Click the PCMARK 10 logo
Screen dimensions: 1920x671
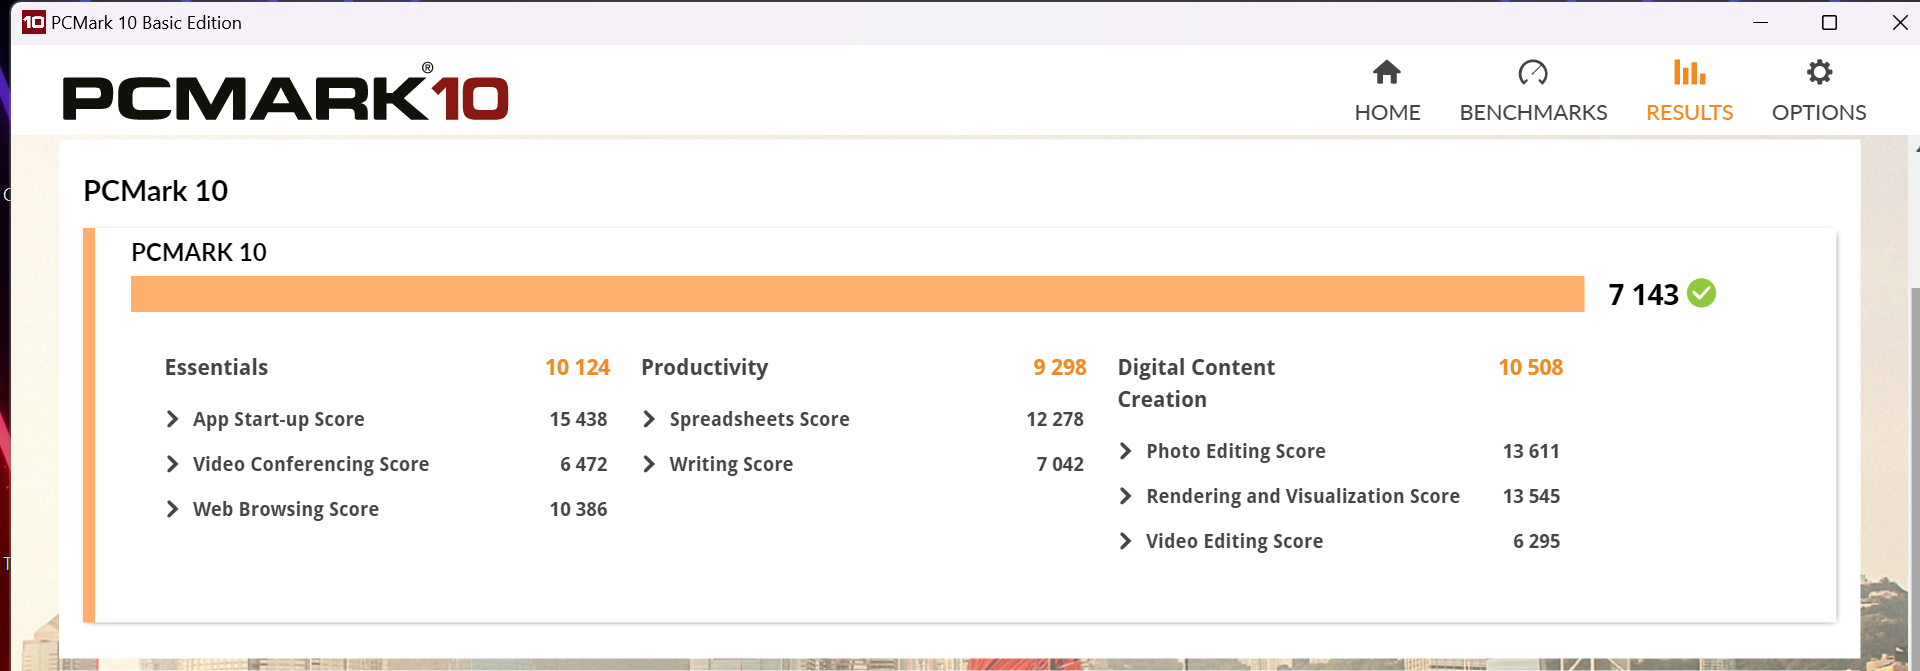pos(285,93)
